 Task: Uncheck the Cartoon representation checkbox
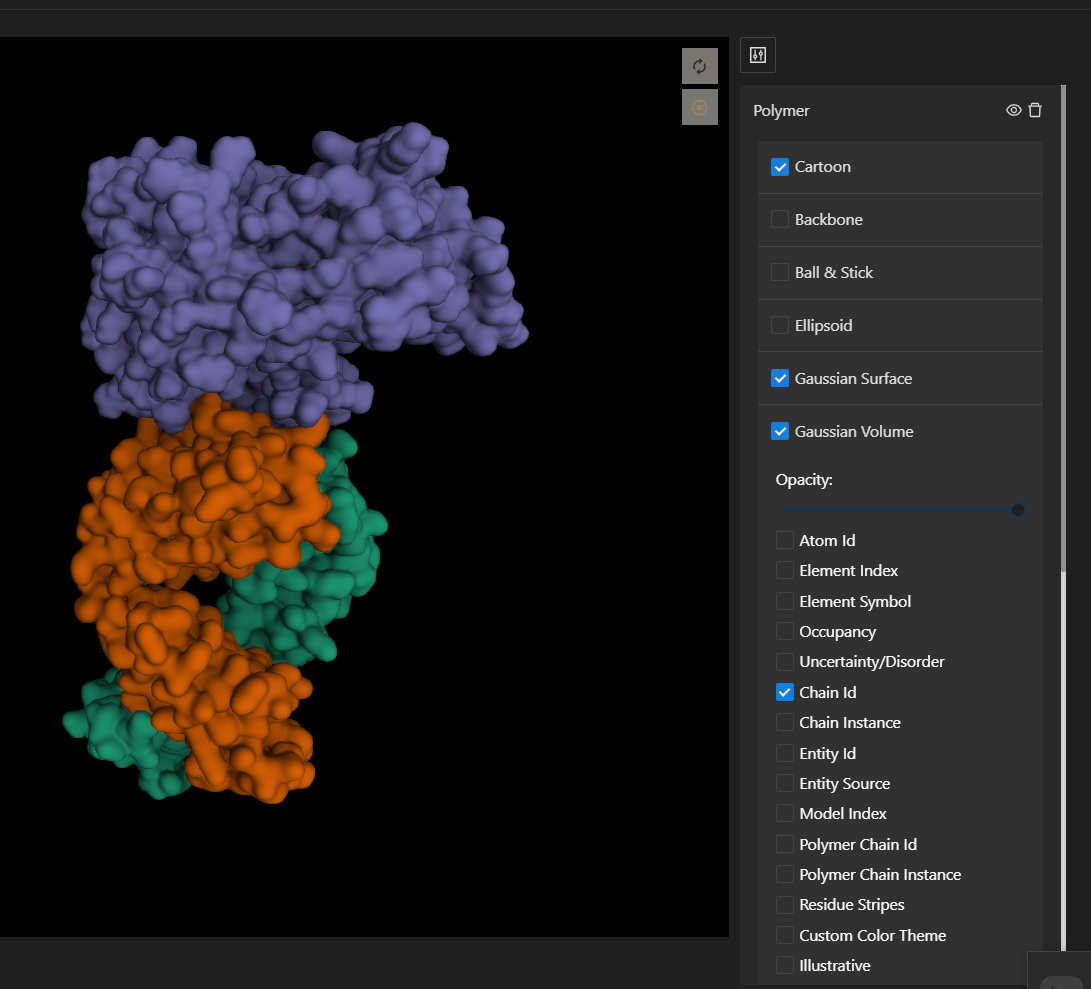pos(780,167)
